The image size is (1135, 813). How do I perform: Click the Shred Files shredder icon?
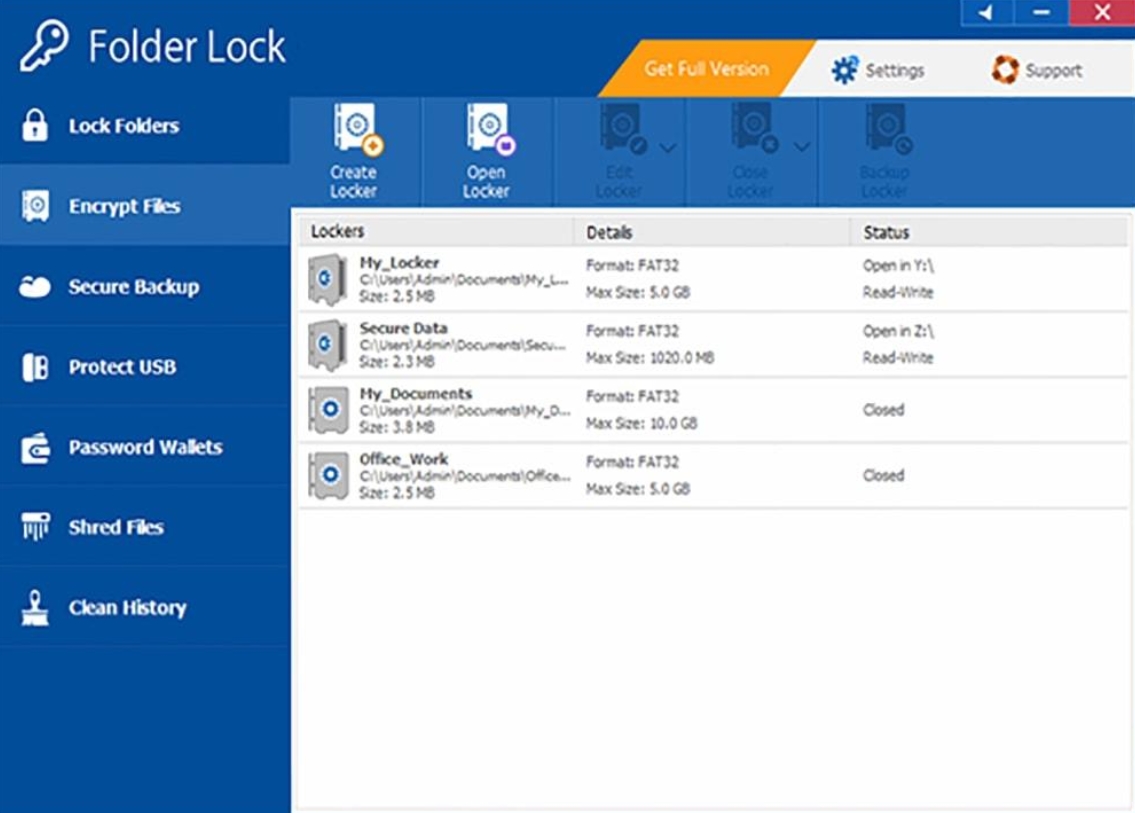coord(35,527)
